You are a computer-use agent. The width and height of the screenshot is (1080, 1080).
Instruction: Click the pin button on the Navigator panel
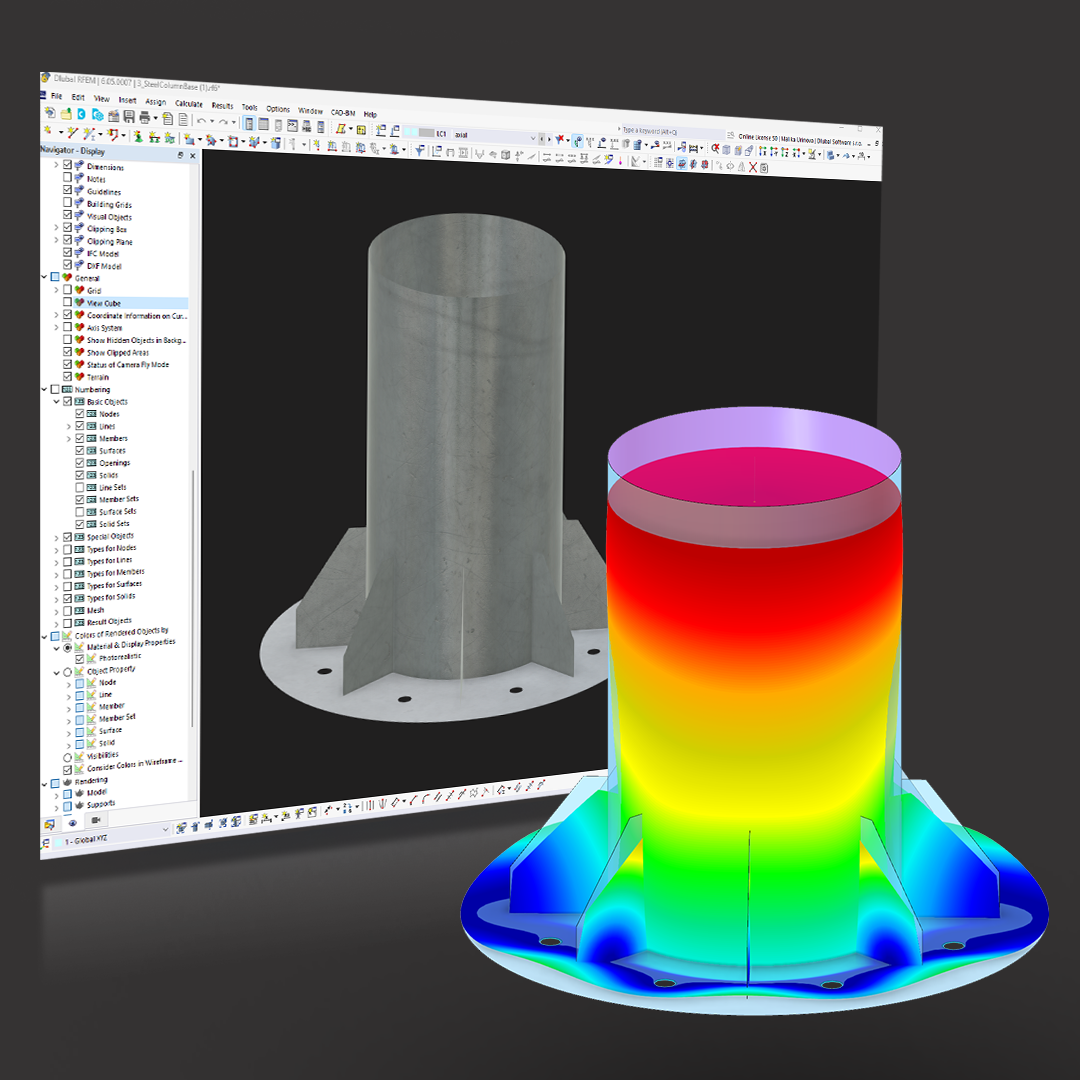coord(180,158)
